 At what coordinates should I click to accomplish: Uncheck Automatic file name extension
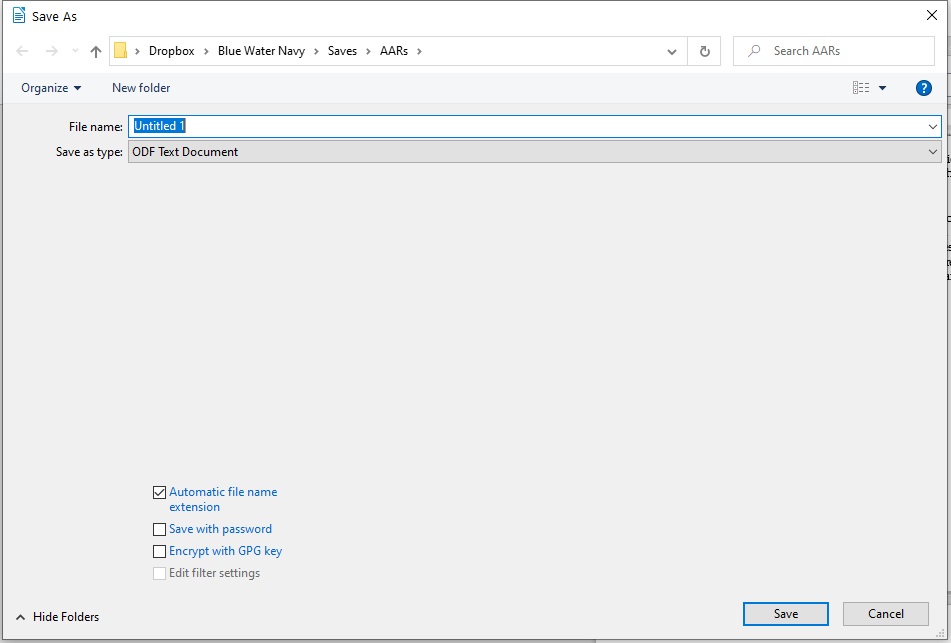point(160,493)
